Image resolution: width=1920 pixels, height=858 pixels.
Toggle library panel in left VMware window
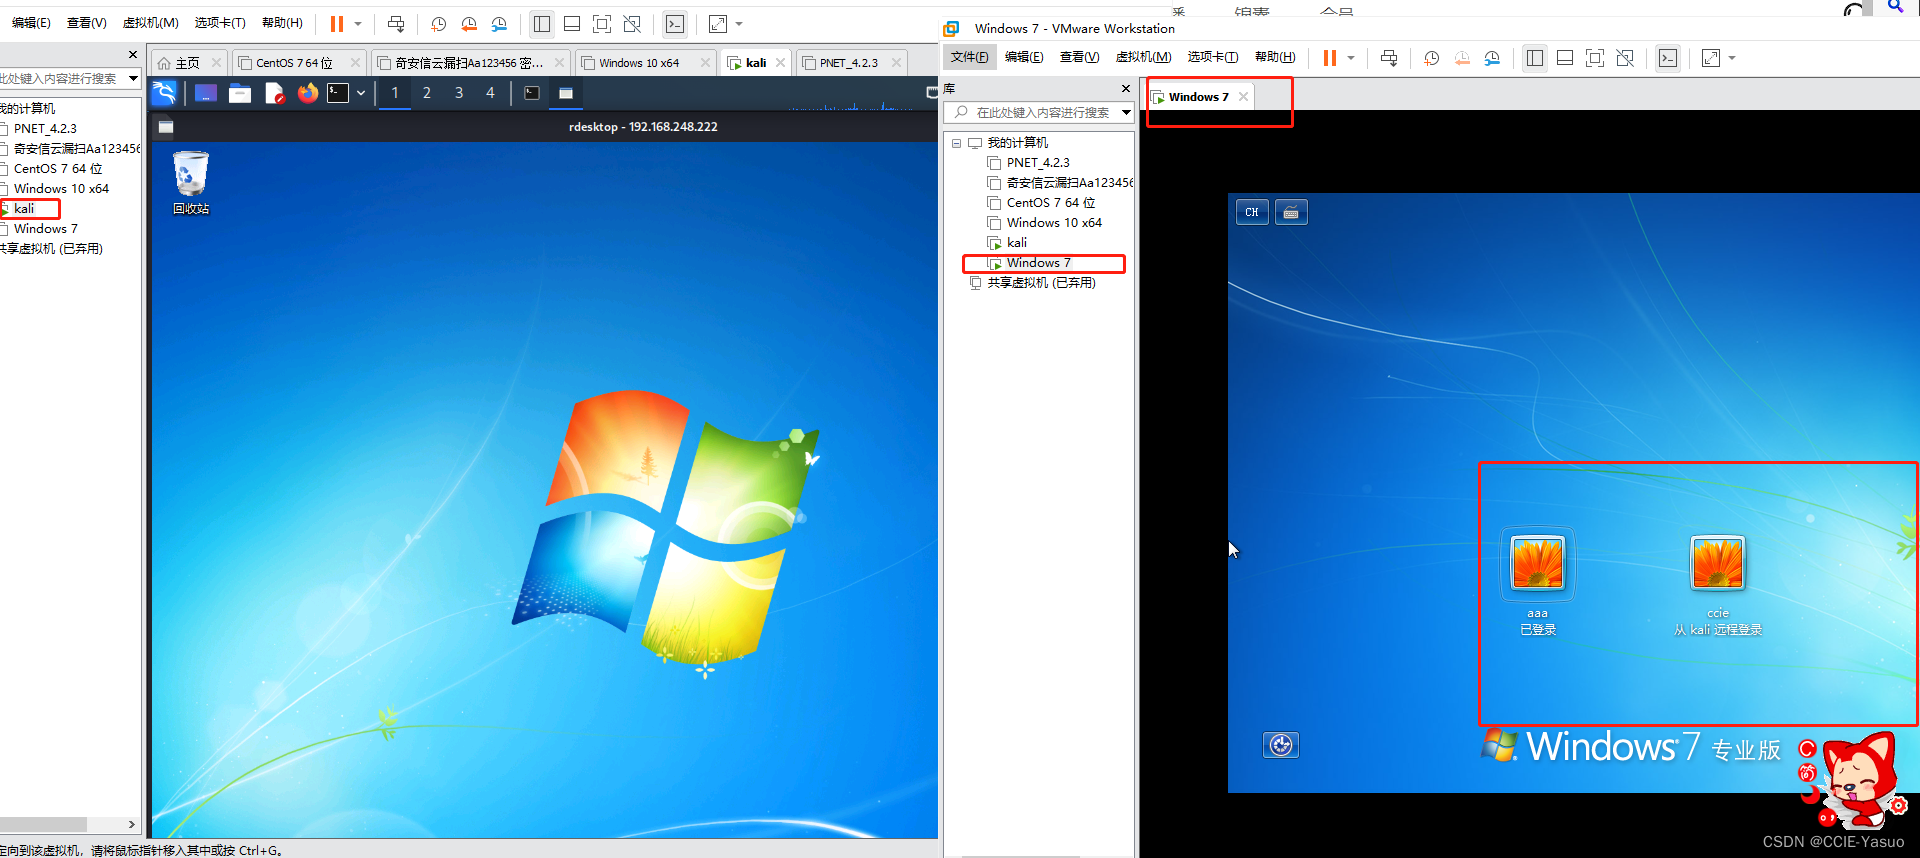541,24
